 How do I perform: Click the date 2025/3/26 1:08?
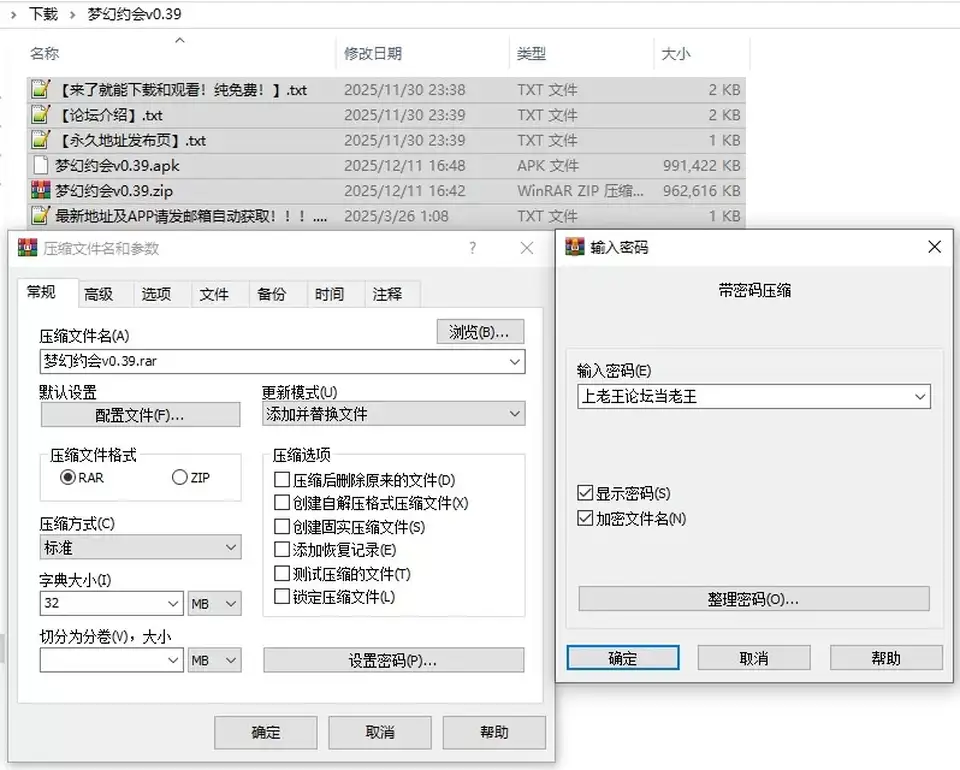point(396,215)
